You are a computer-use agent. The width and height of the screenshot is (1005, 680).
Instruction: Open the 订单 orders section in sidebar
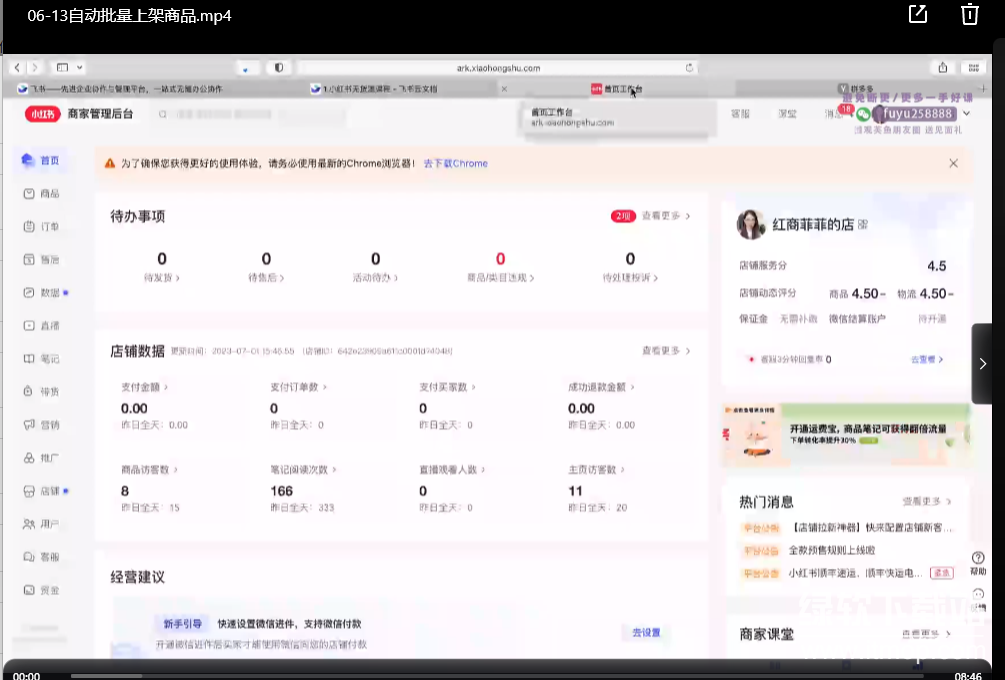pos(40,226)
